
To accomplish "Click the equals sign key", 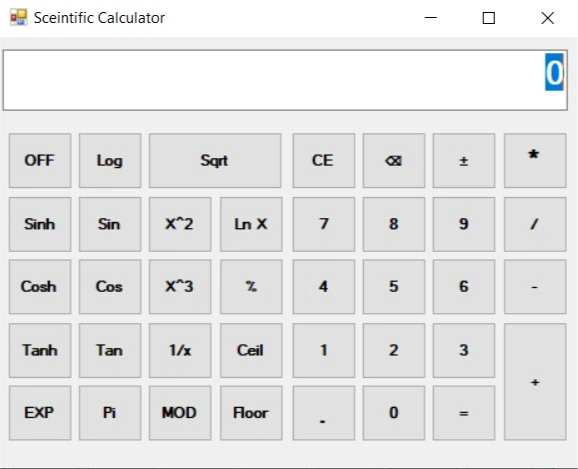I will coord(464,413).
